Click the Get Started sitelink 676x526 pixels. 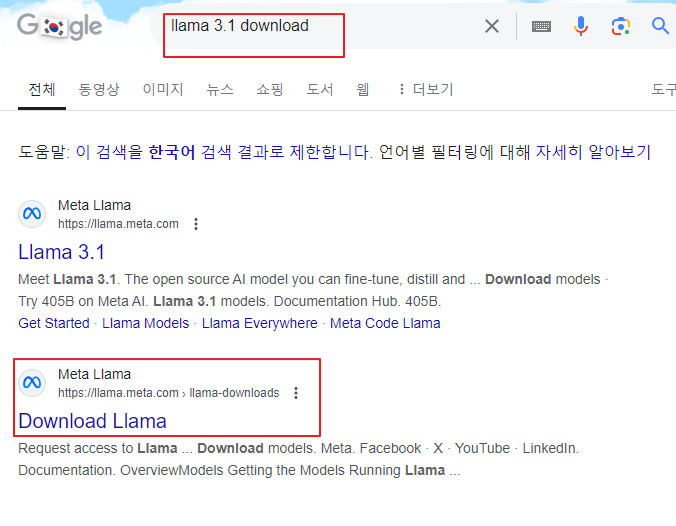pyautogui.click(x=54, y=323)
